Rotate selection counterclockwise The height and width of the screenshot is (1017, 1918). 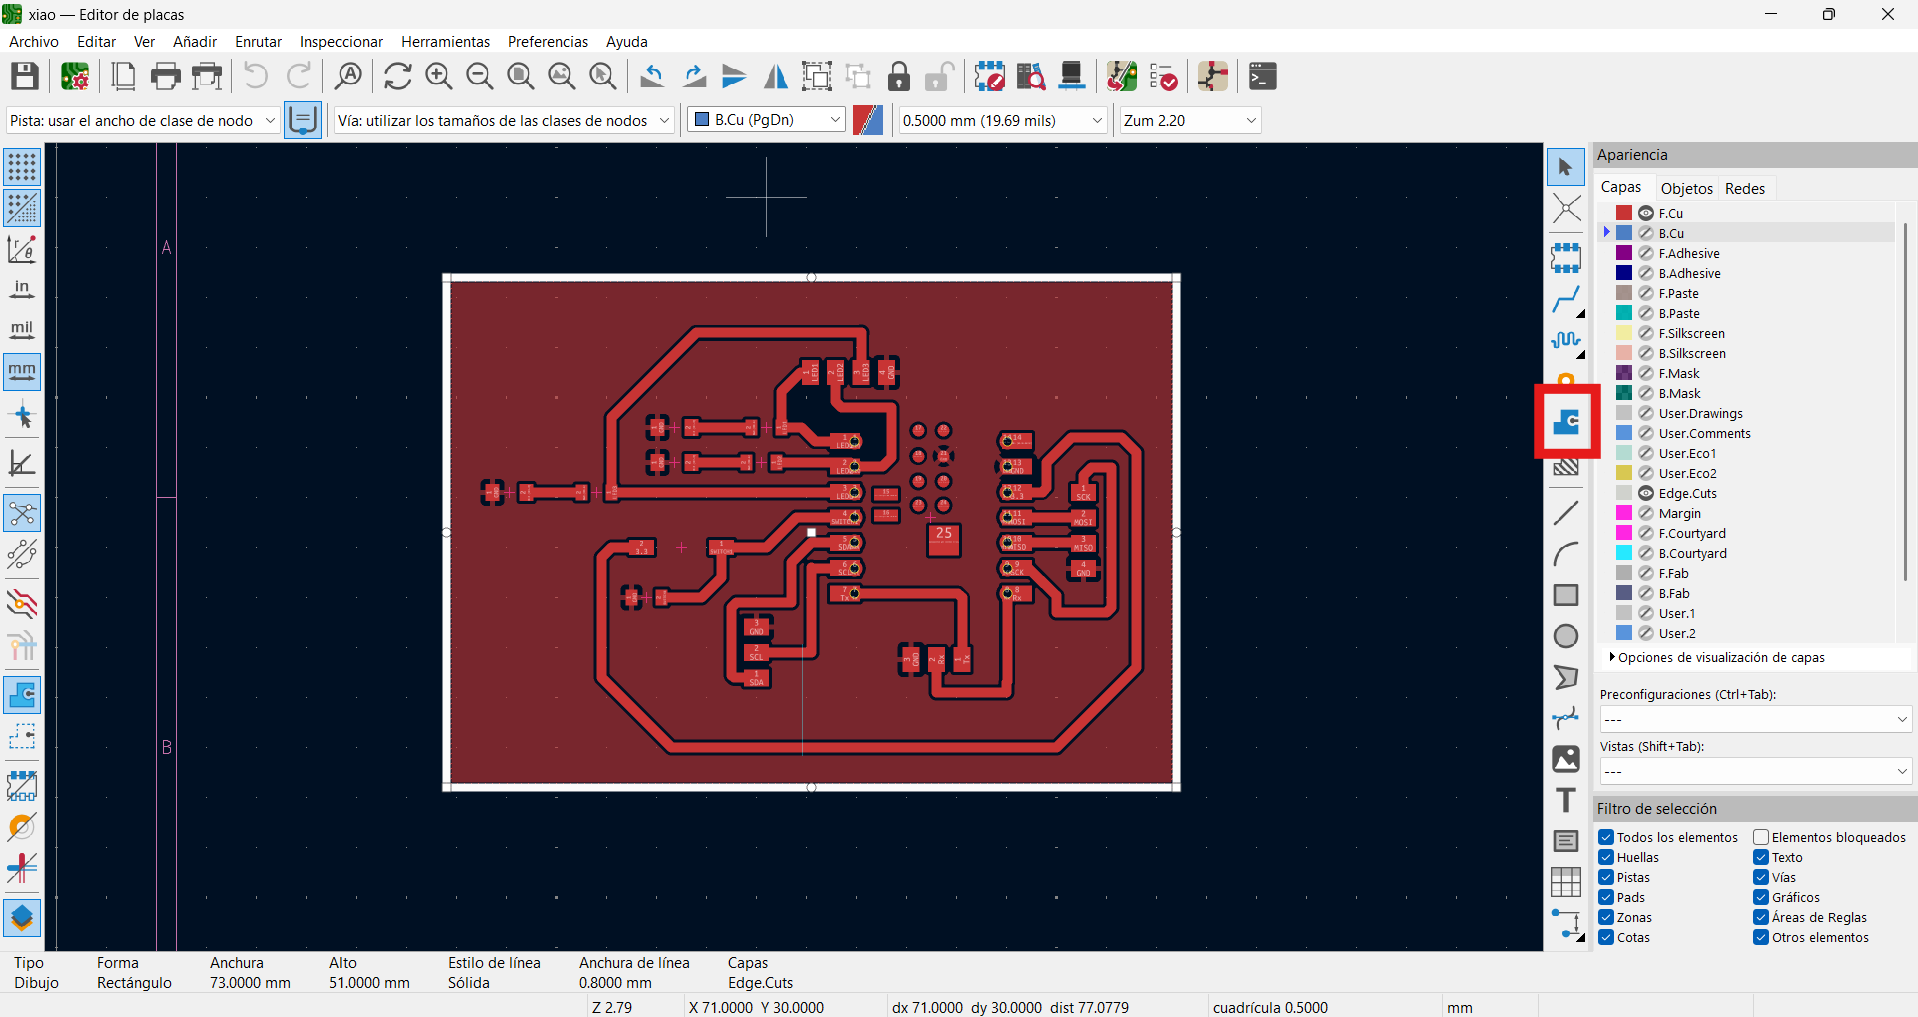point(652,76)
